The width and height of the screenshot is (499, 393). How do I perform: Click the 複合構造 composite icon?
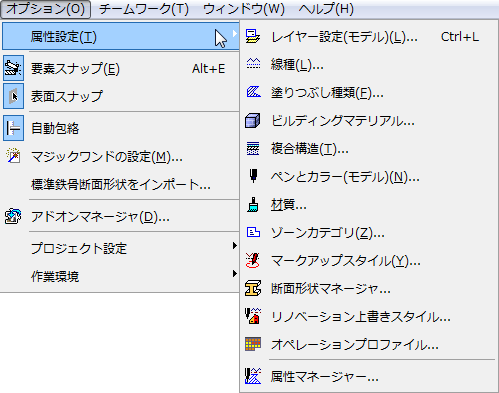point(253,148)
